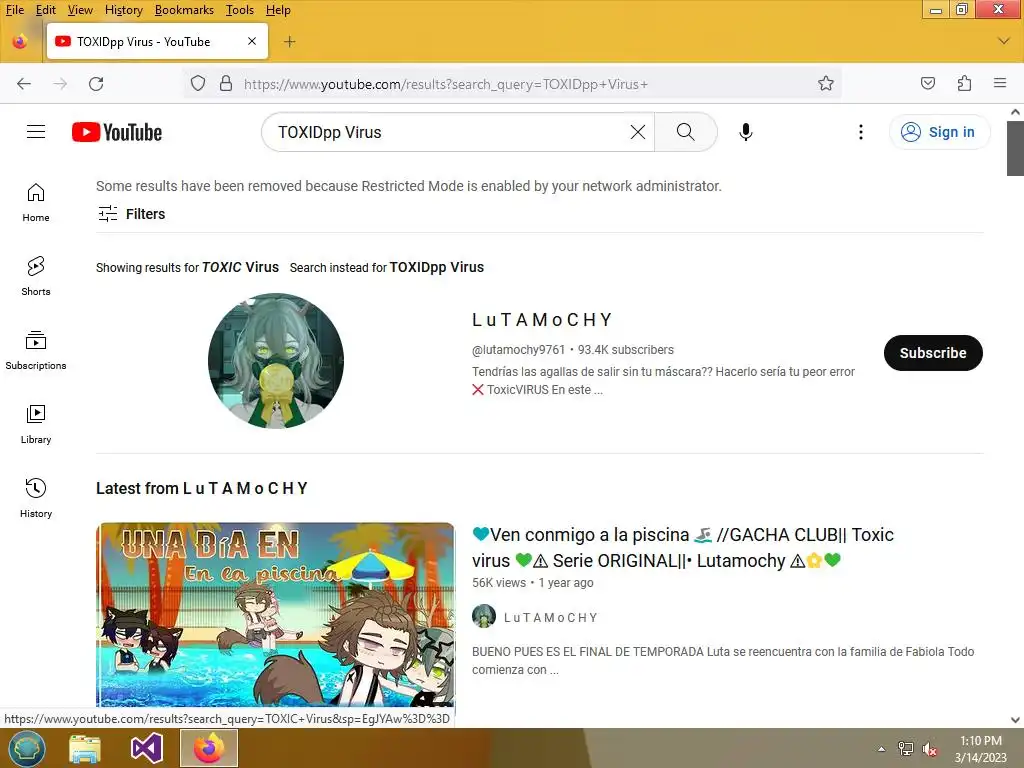Click the Restricted Mode notice text

[409, 186]
